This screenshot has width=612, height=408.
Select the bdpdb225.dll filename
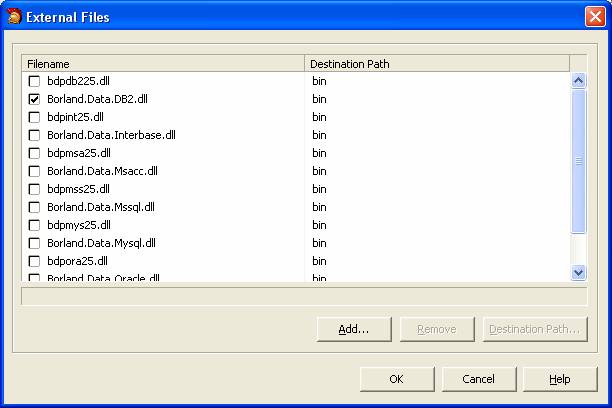click(78, 81)
